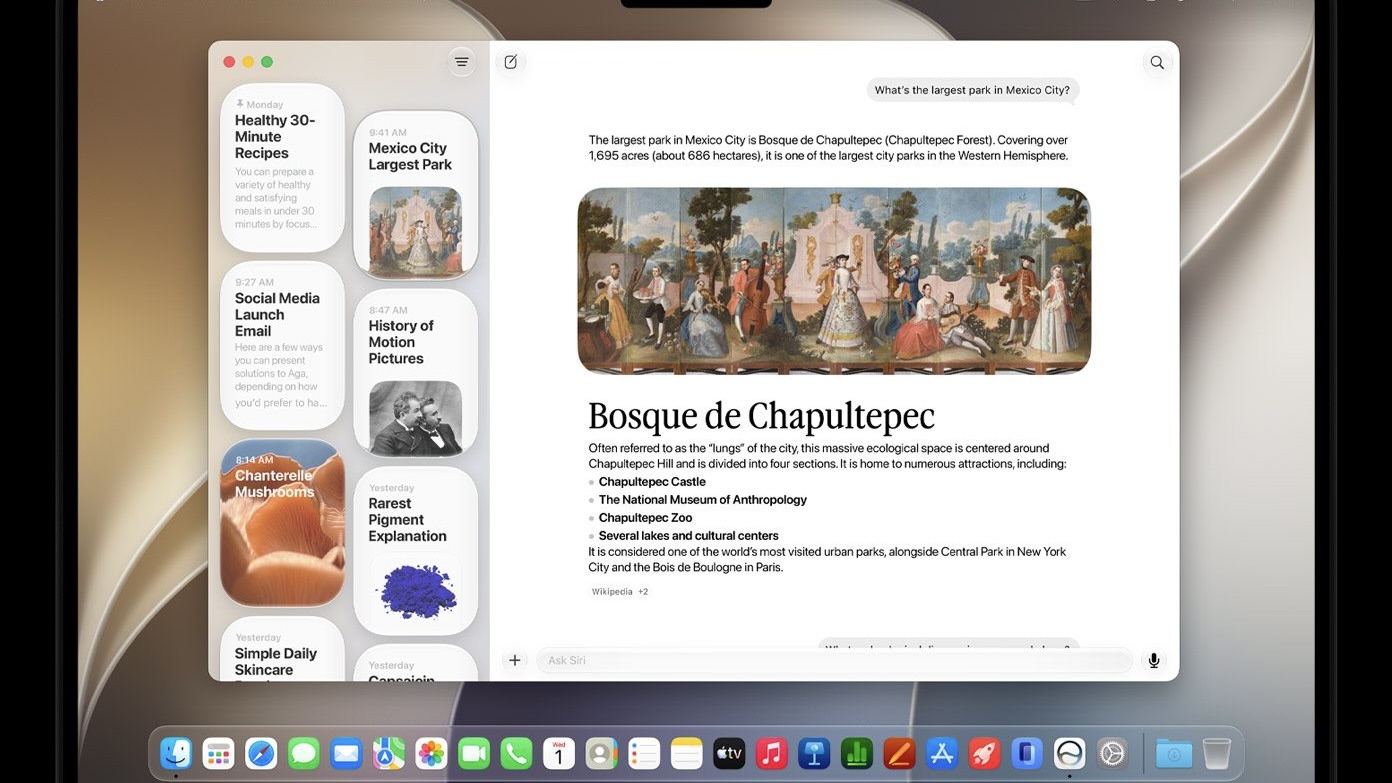The image size is (1392, 783).
Task: Open System Settings from the dock
Action: (x=1112, y=753)
